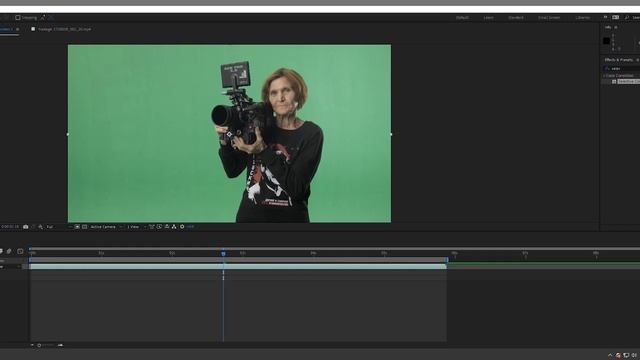Click the fast previews icon
Image resolution: width=640 pixels, height=360 pixels.
tap(159, 227)
